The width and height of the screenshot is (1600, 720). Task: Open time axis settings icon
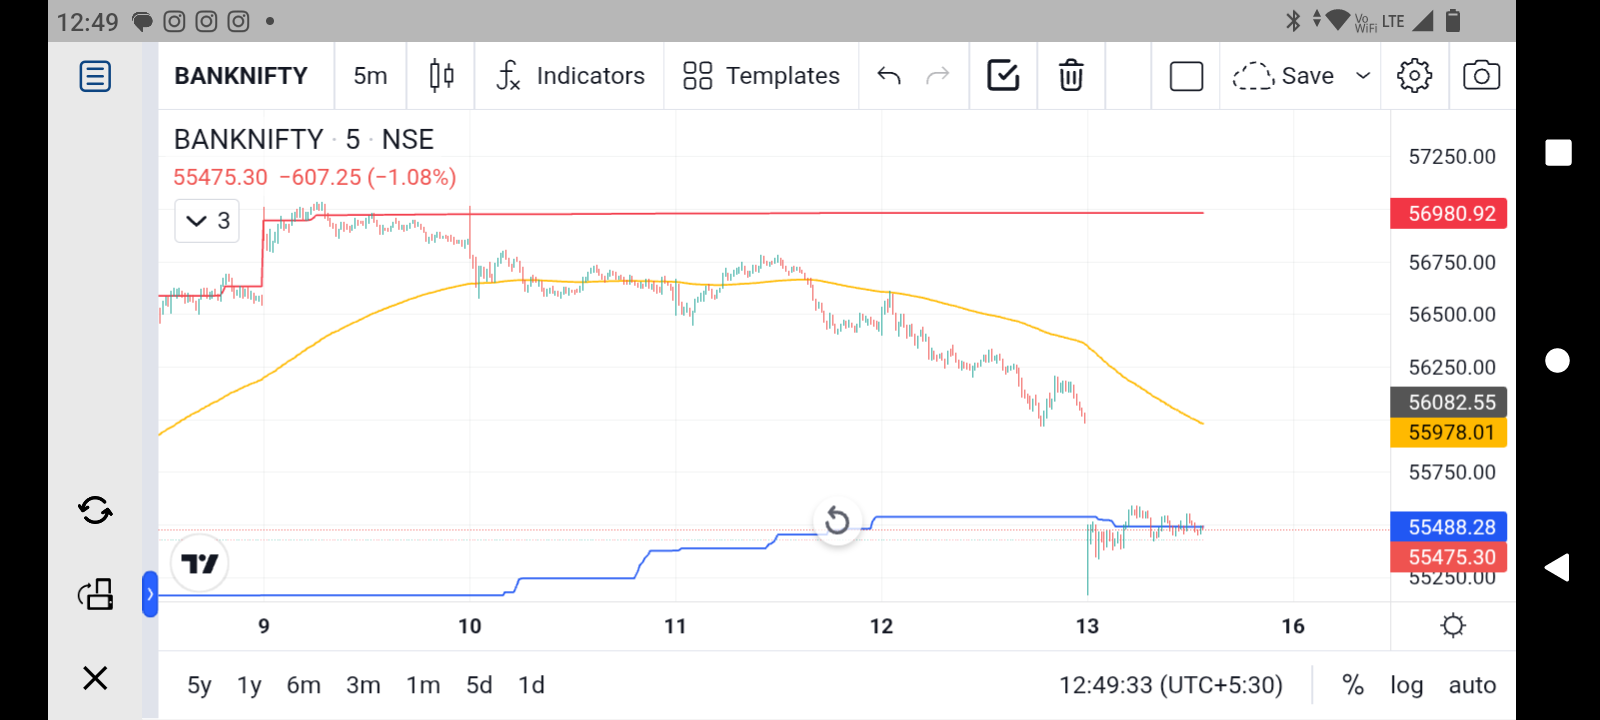click(1453, 626)
